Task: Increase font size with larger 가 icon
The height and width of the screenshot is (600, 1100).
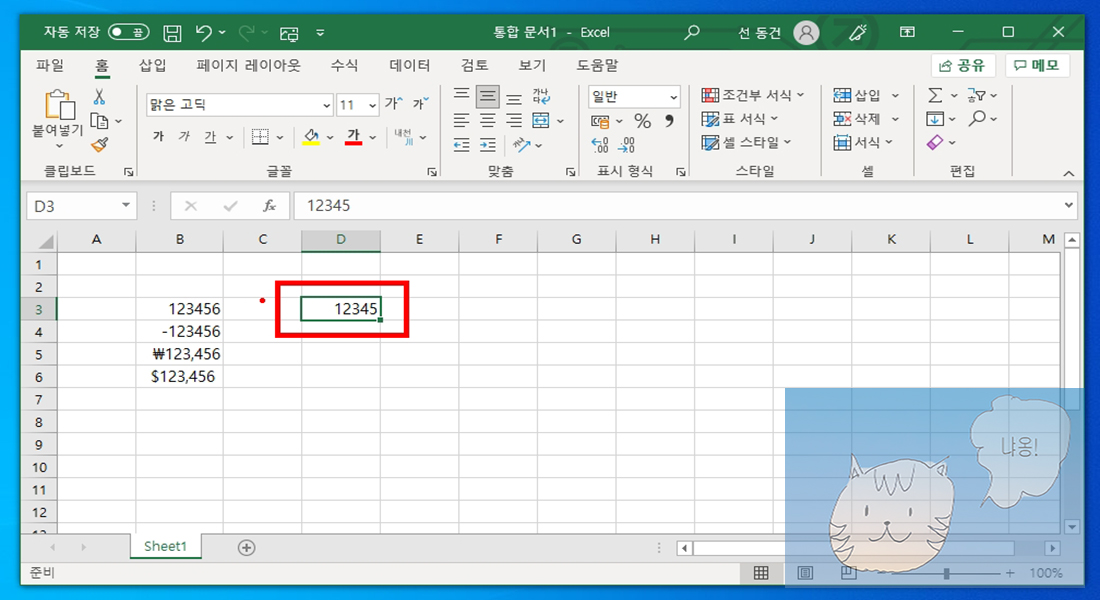Action: click(394, 104)
